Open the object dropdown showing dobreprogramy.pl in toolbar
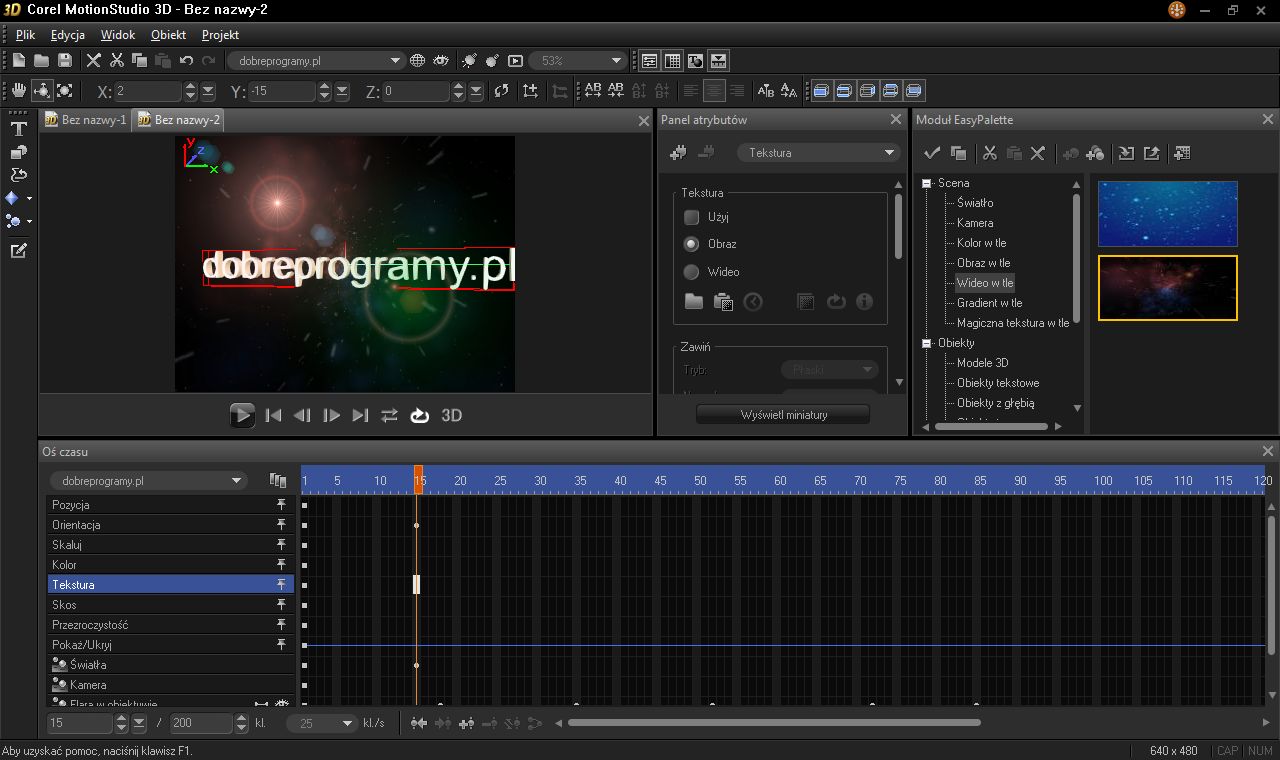 316,60
